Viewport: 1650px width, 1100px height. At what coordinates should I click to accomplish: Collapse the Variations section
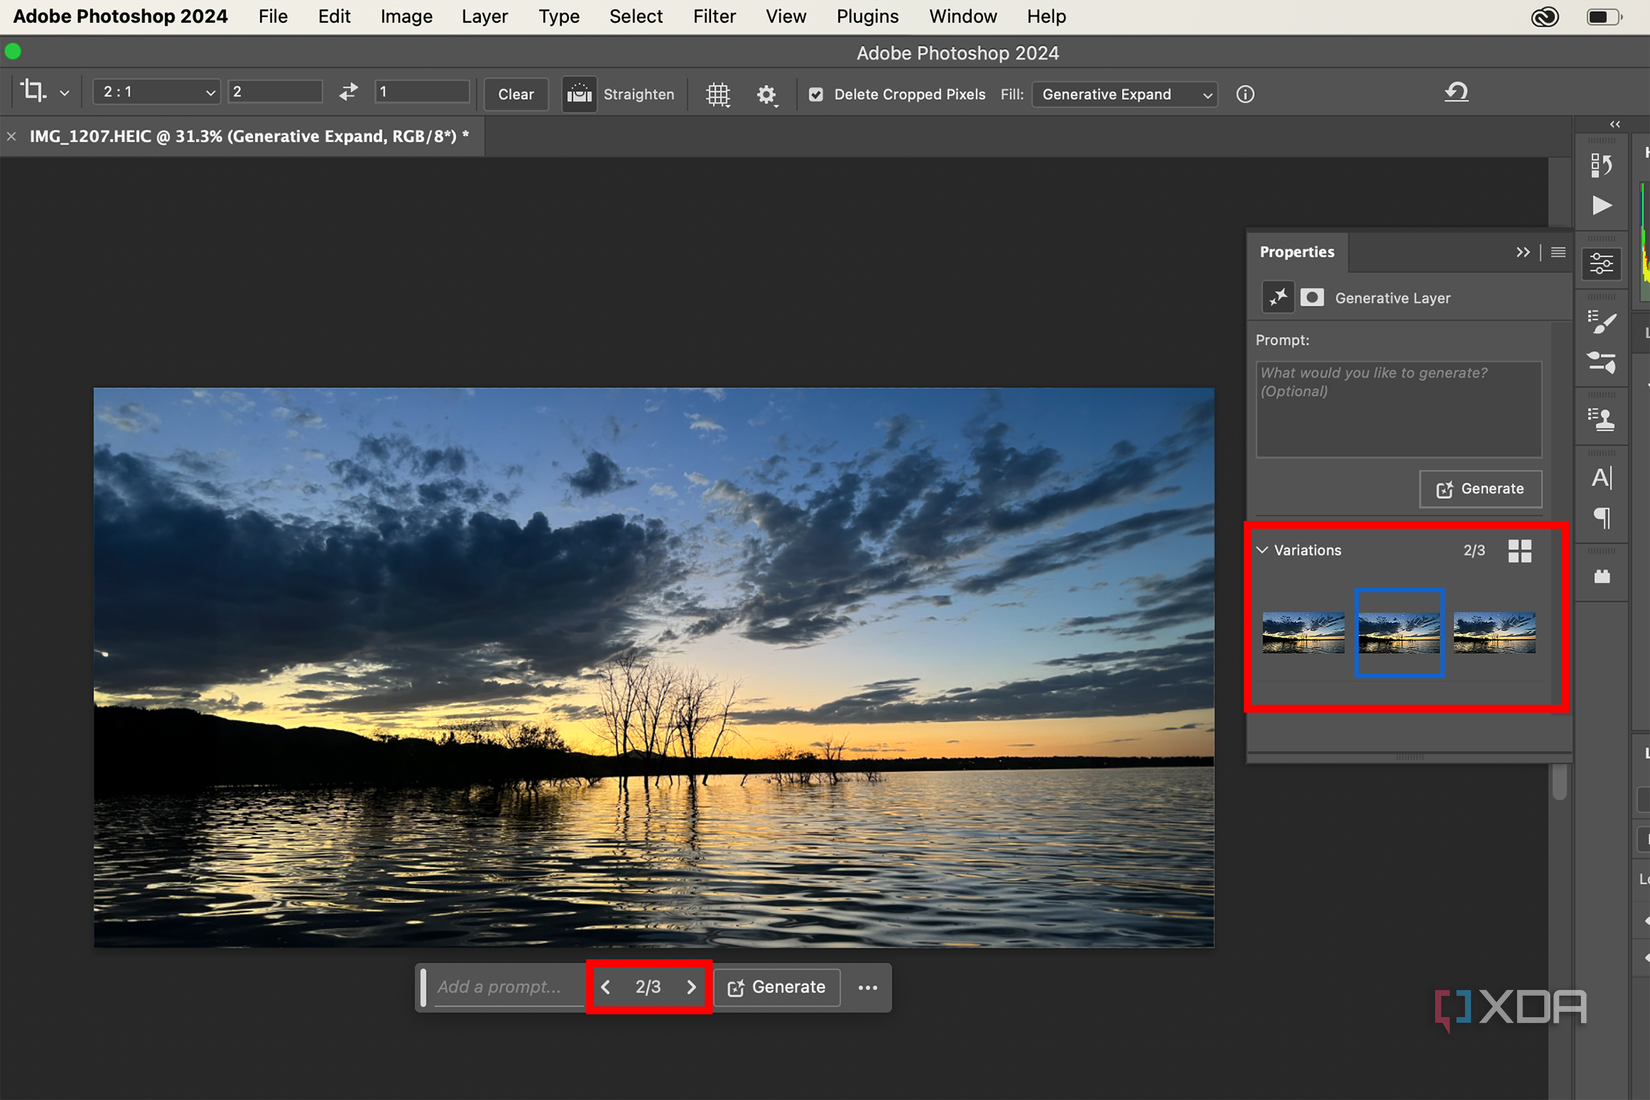(x=1262, y=550)
